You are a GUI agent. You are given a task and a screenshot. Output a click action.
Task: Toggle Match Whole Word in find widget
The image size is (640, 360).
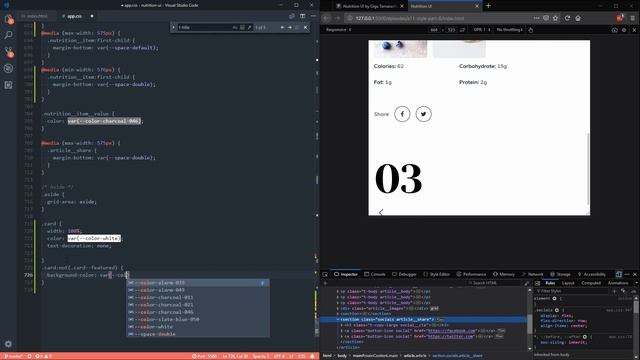click(242, 27)
